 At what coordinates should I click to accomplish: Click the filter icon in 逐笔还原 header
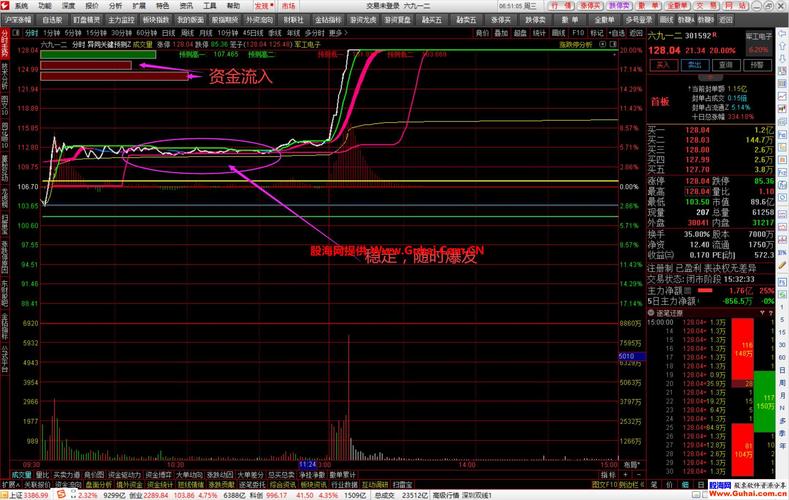click(762, 313)
